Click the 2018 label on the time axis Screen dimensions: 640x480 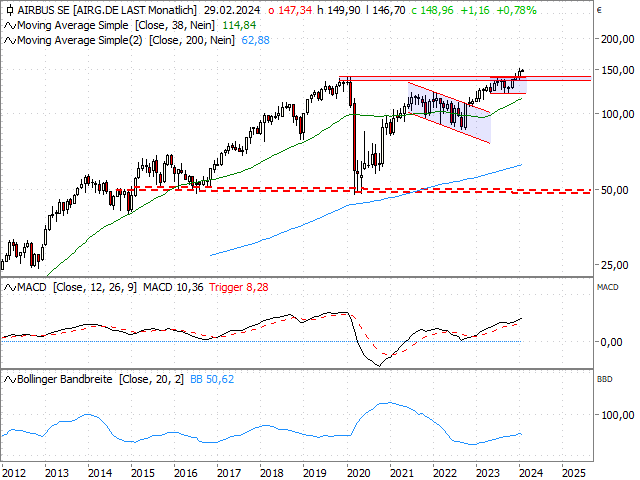point(271,473)
